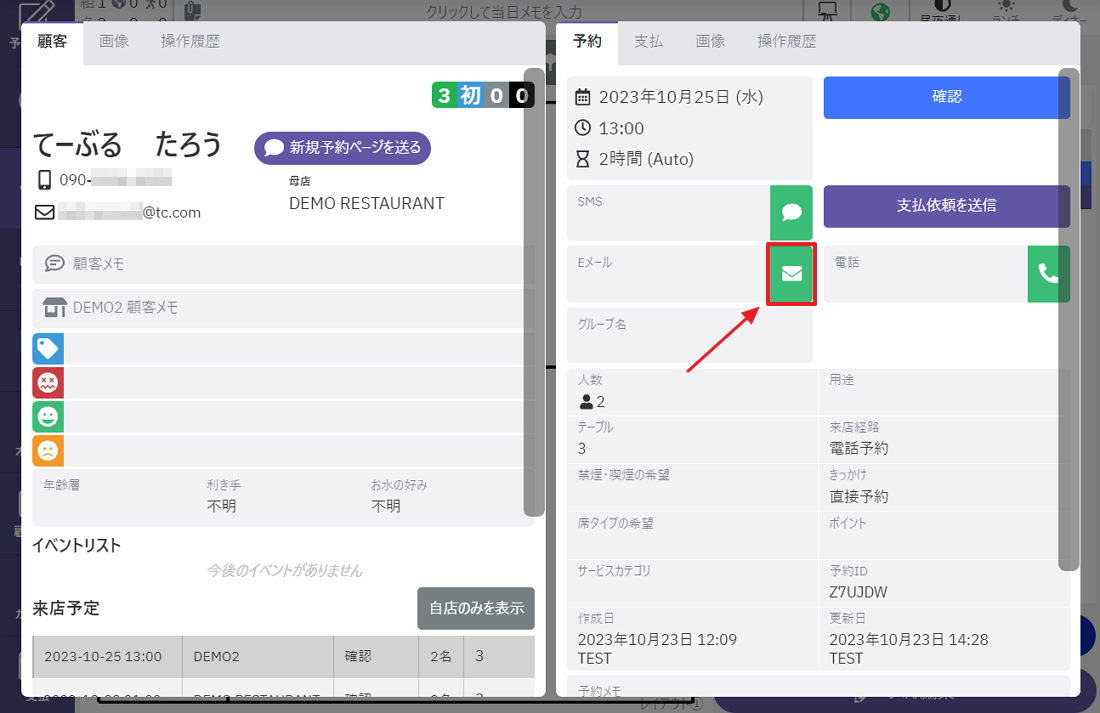
Task: Open the customer 画像 tab
Action: [114, 42]
